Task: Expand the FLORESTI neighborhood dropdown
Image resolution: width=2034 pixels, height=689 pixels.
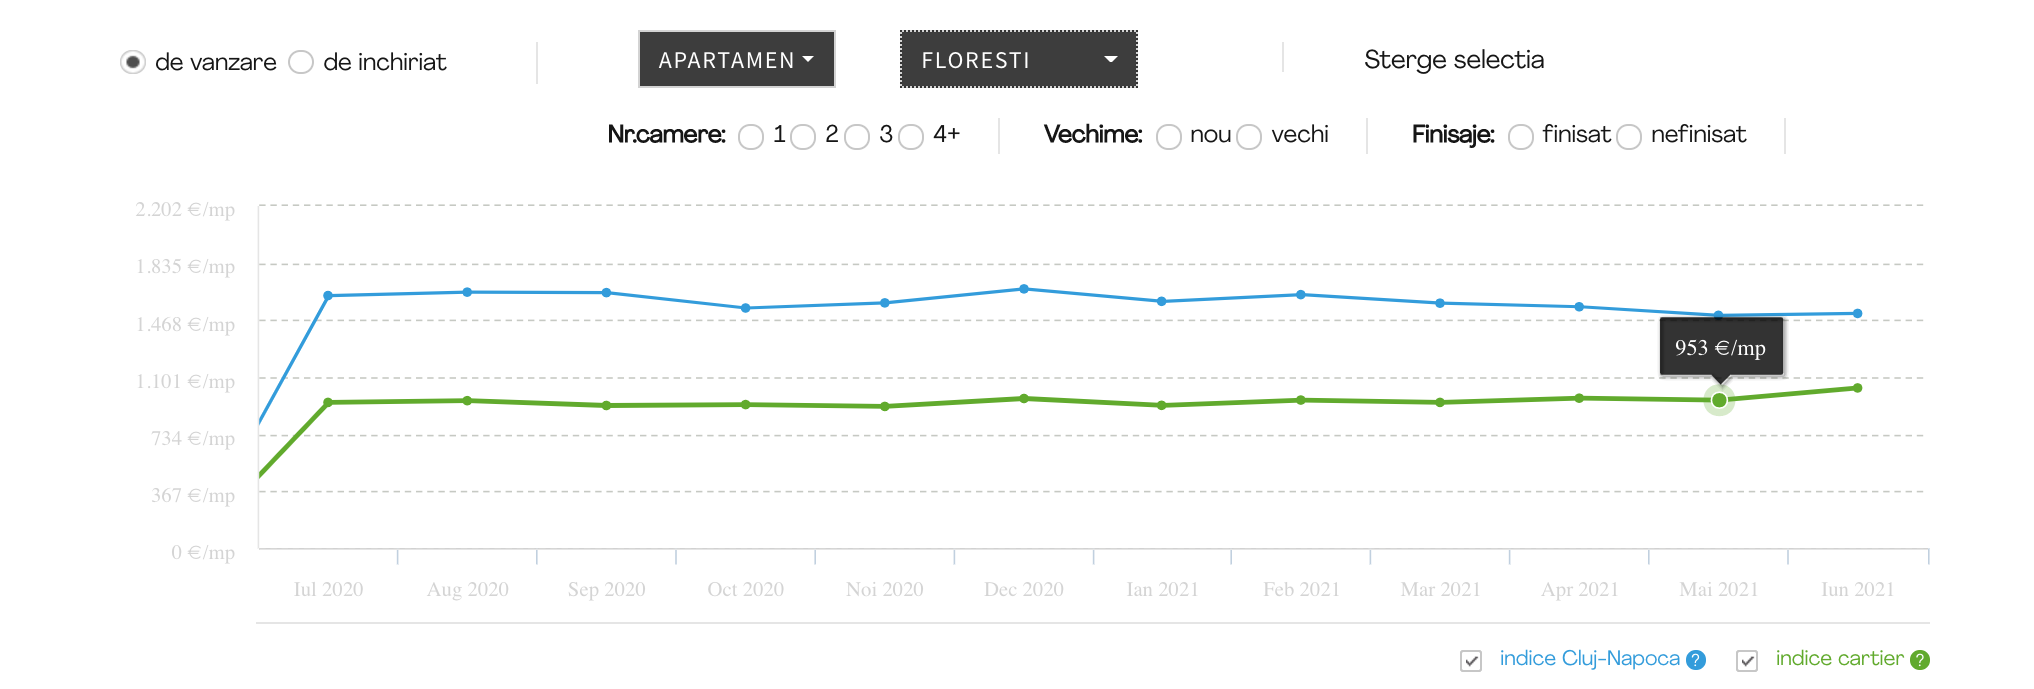Action: (1018, 60)
